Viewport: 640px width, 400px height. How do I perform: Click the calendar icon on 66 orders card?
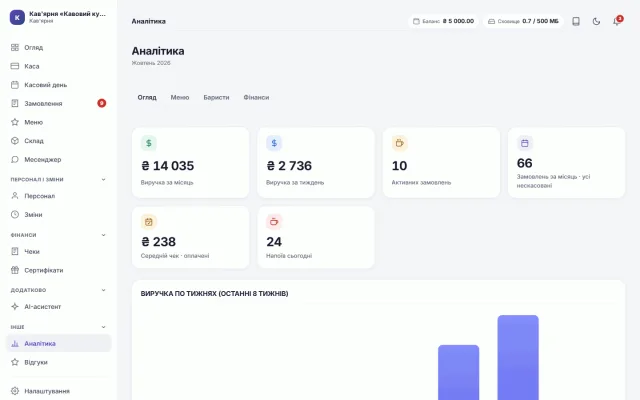point(525,143)
